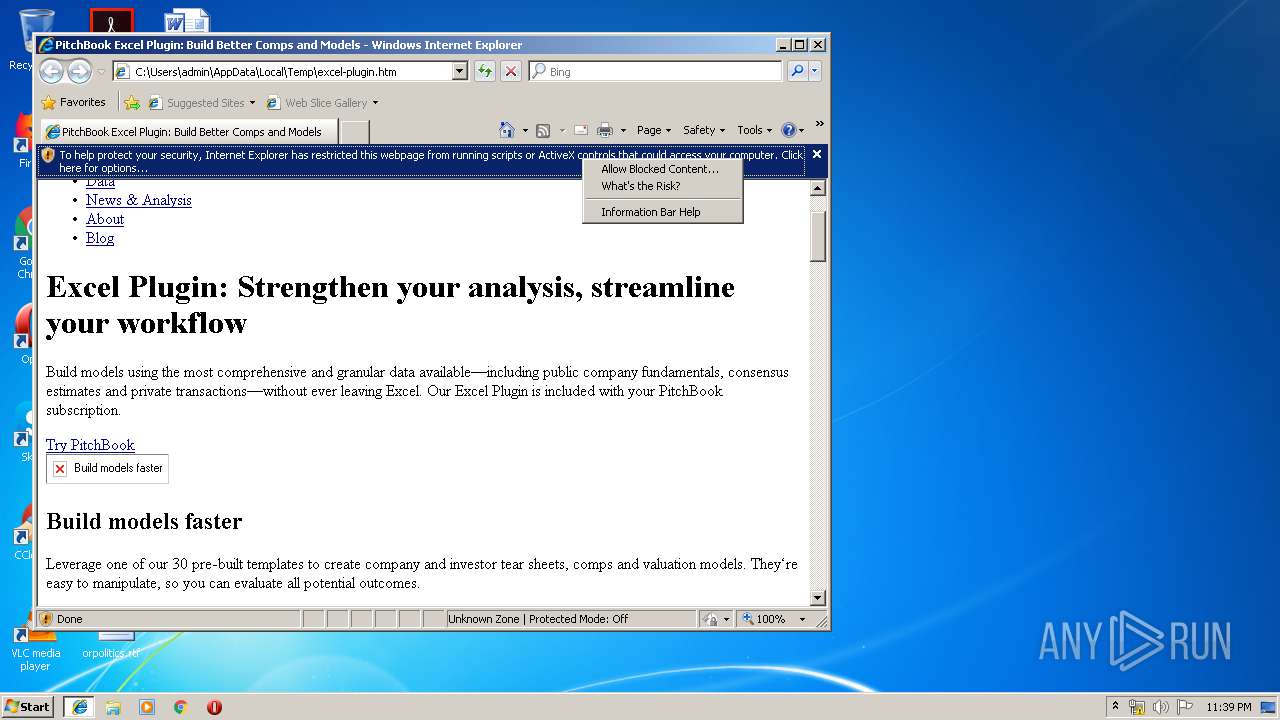1280x720 pixels.
Task: Choose Information Bar Help from the menu
Action: click(651, 212)
